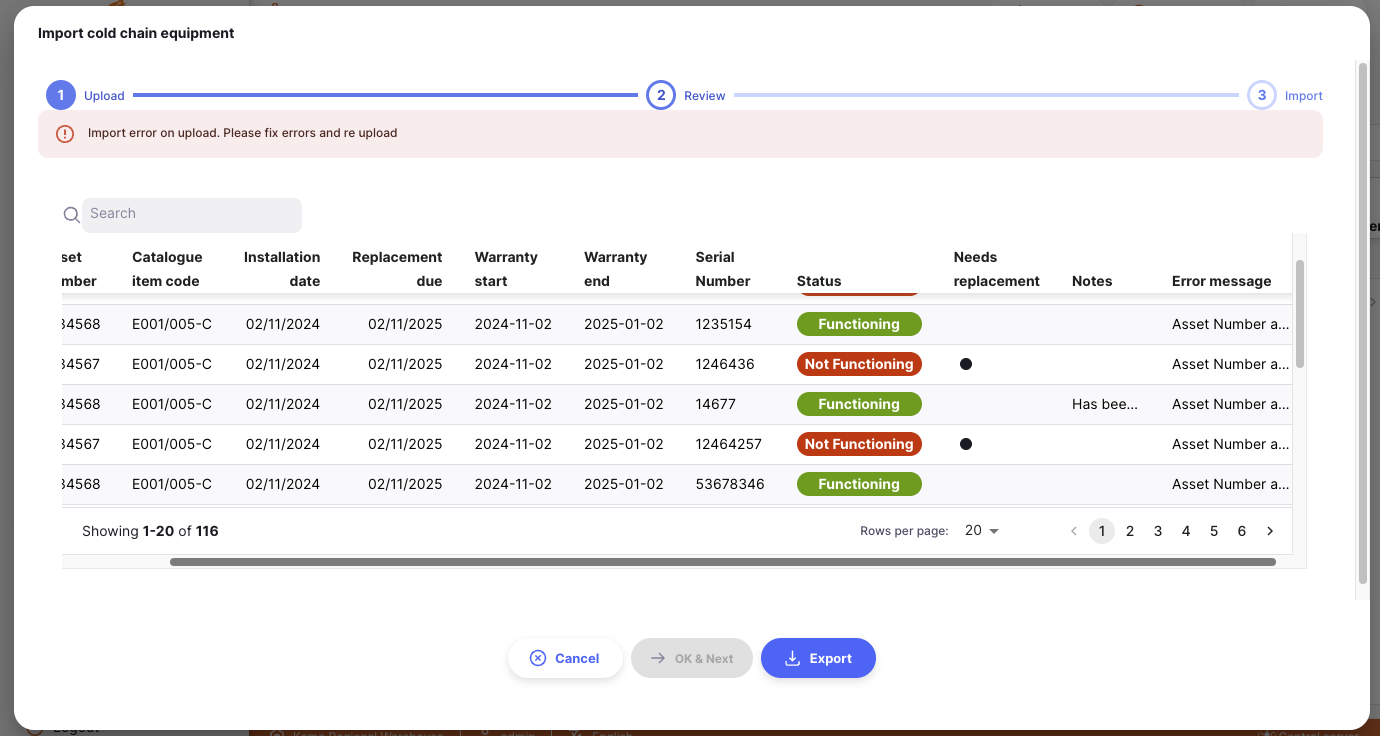This screenshot has height=736, width=1380.
Task: Click the Warranty end column header
Action: click(616, 269)
